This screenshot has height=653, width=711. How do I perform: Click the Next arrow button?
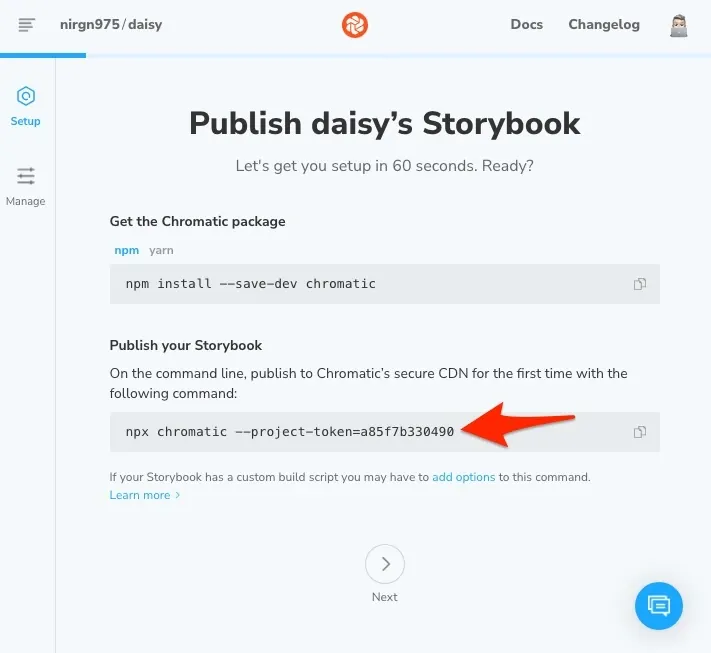[385, 564]
